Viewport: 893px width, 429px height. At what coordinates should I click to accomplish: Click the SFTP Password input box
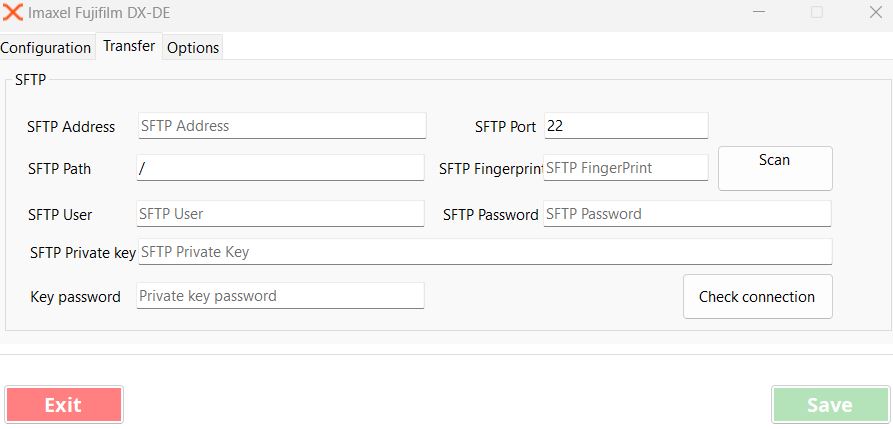687,214
